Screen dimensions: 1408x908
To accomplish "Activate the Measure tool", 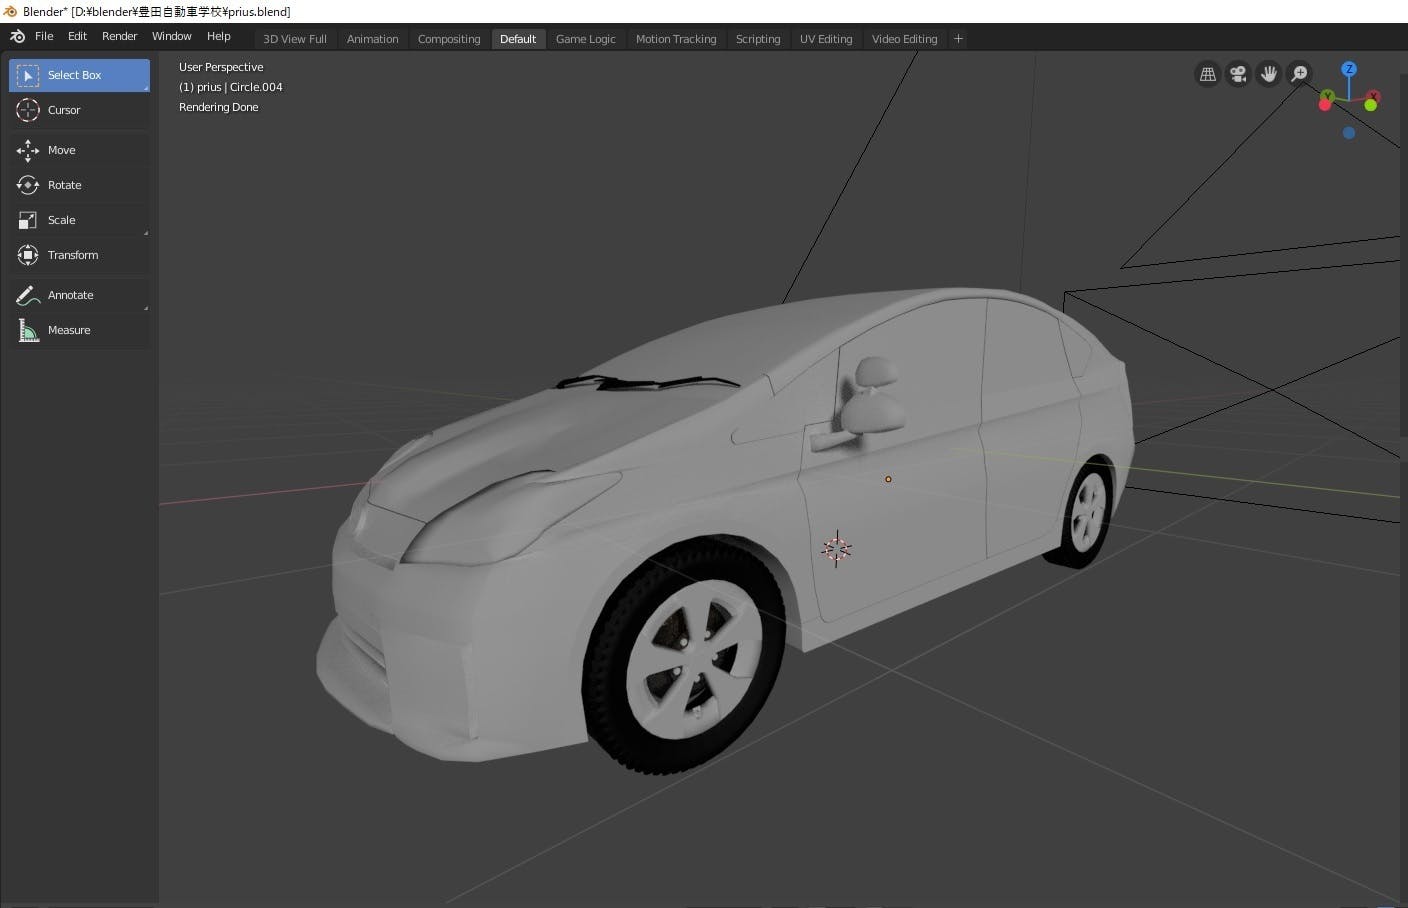I will click(68, 330).
